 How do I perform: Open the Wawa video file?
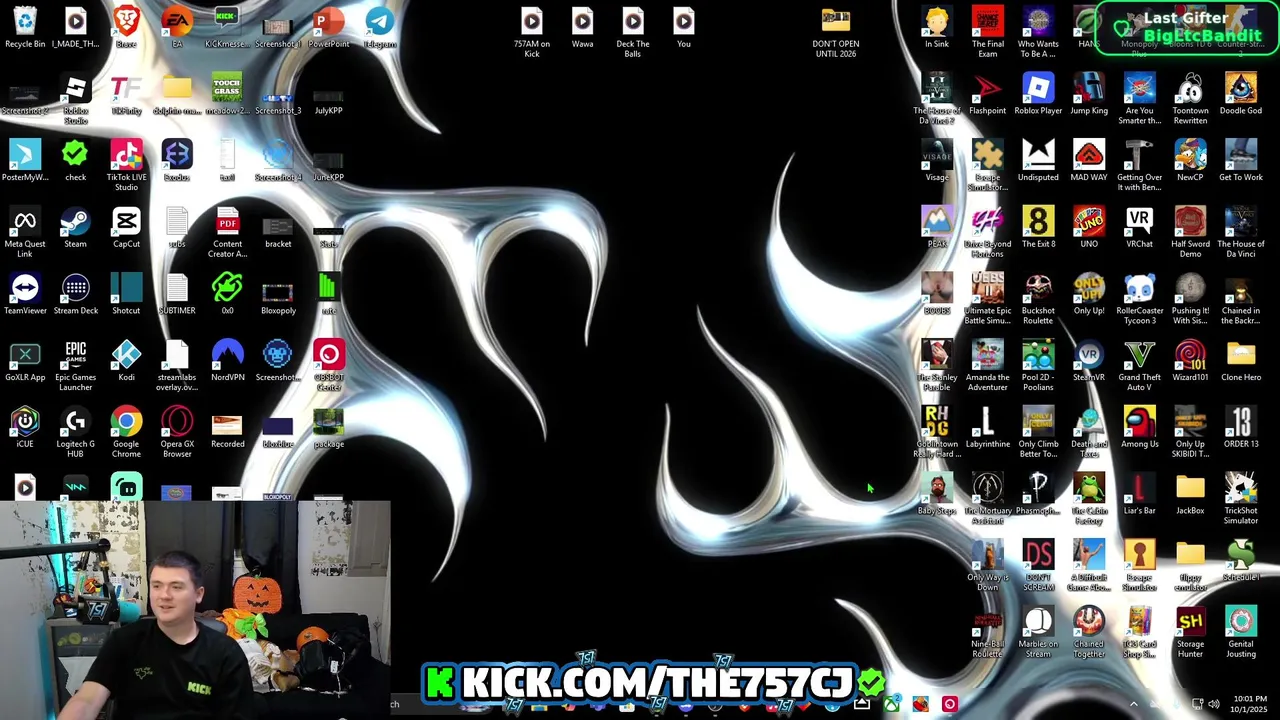pyautogui.click(x=582, y=28)
